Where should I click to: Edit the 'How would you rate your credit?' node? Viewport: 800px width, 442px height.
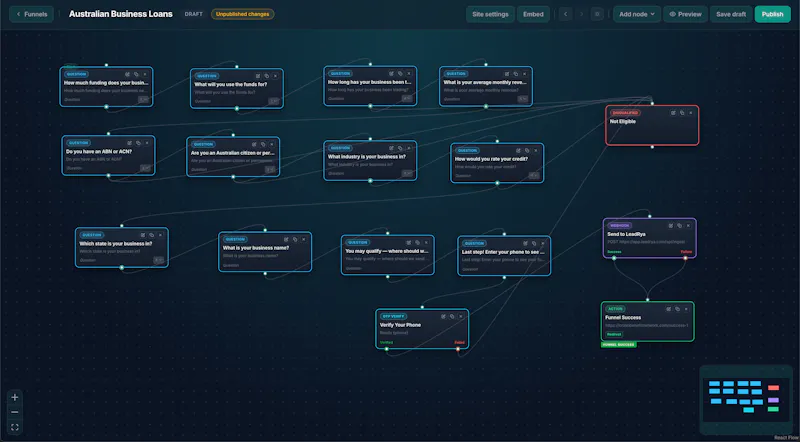[518, 151]
